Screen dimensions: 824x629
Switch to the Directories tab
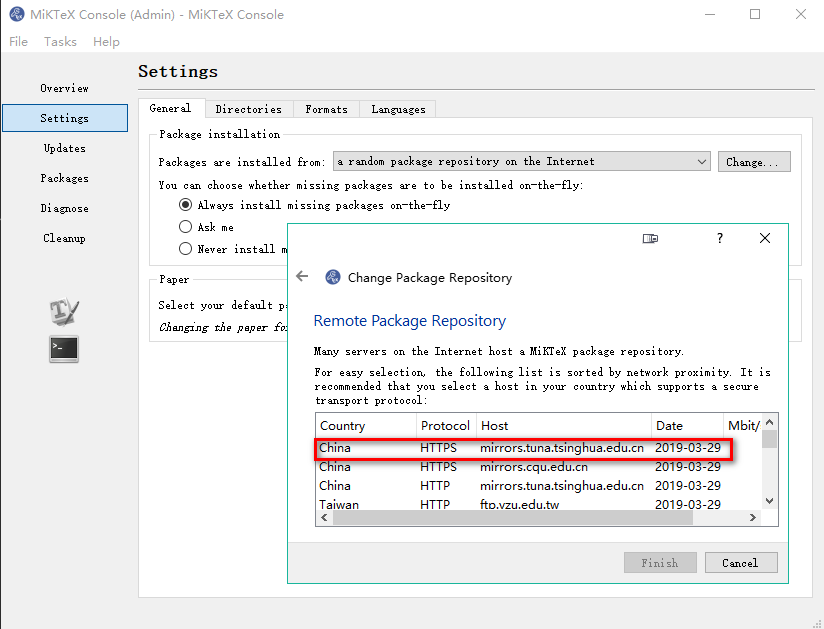249,109
